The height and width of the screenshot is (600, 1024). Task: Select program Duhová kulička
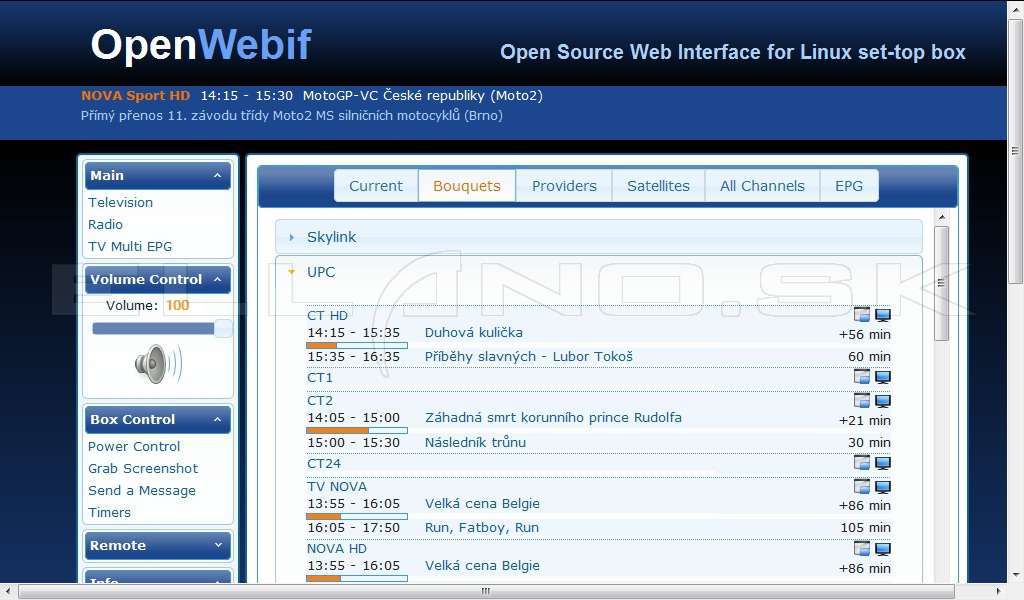tap(473, 332)
